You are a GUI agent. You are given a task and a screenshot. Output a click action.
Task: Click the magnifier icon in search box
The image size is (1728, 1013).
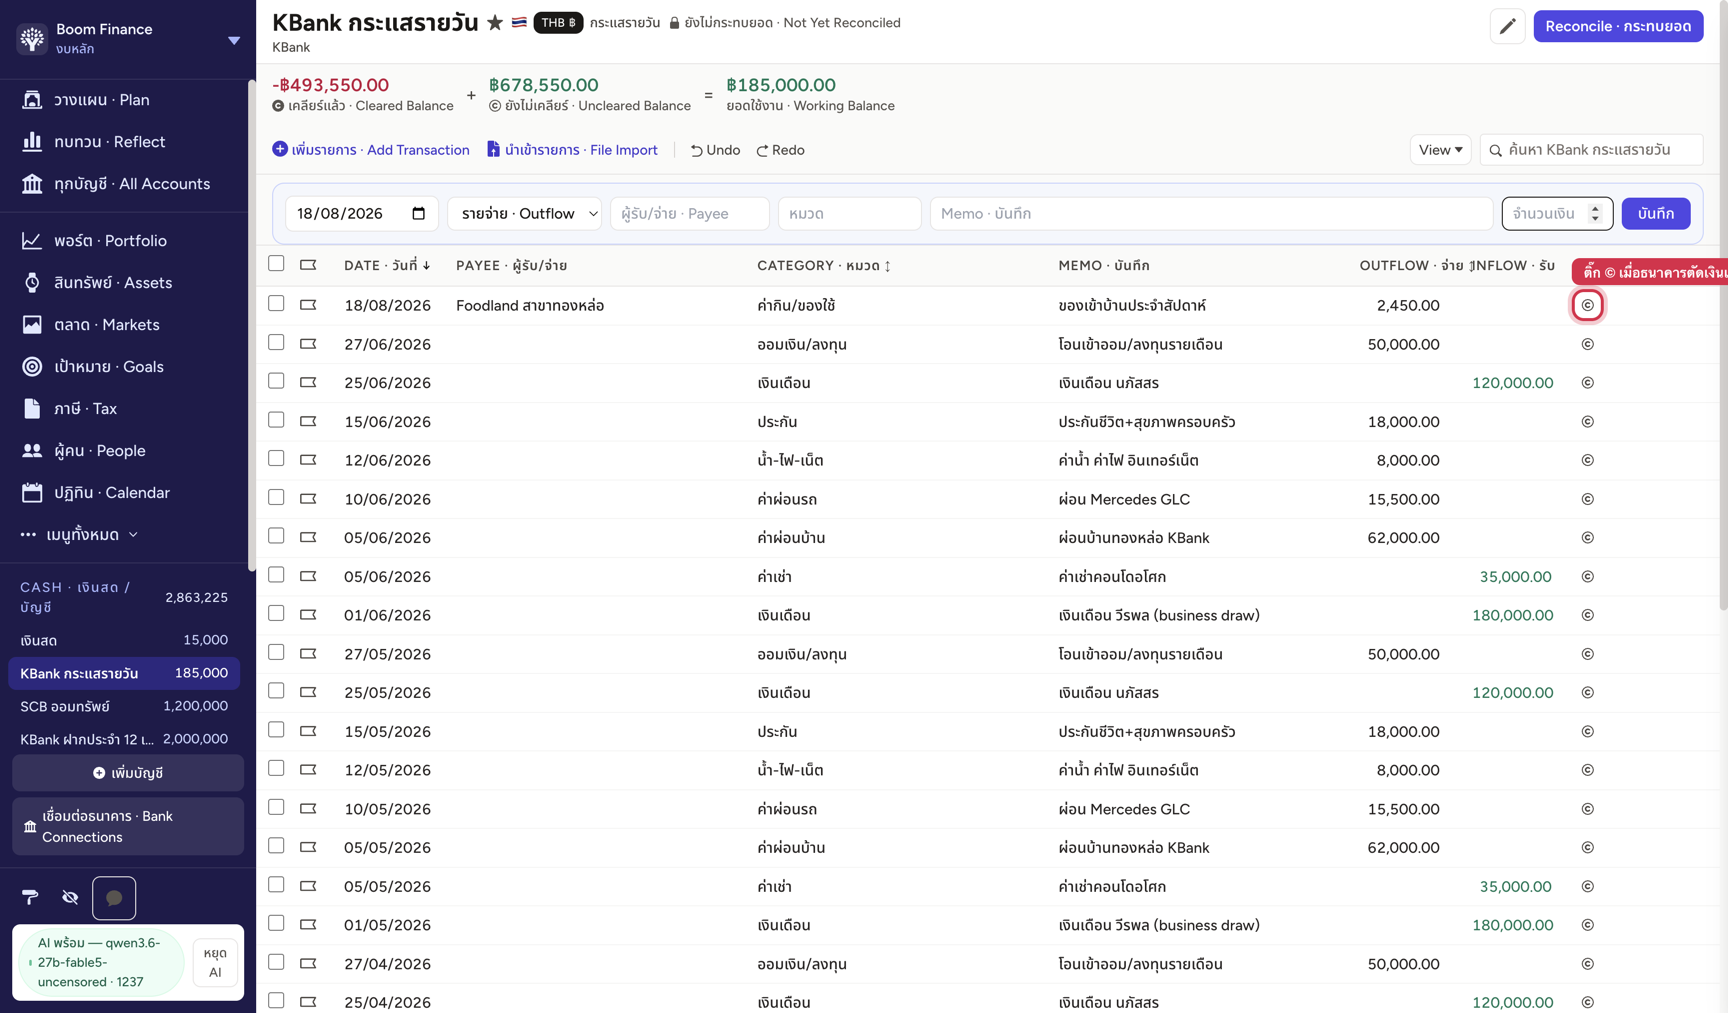pos(1496,150)
